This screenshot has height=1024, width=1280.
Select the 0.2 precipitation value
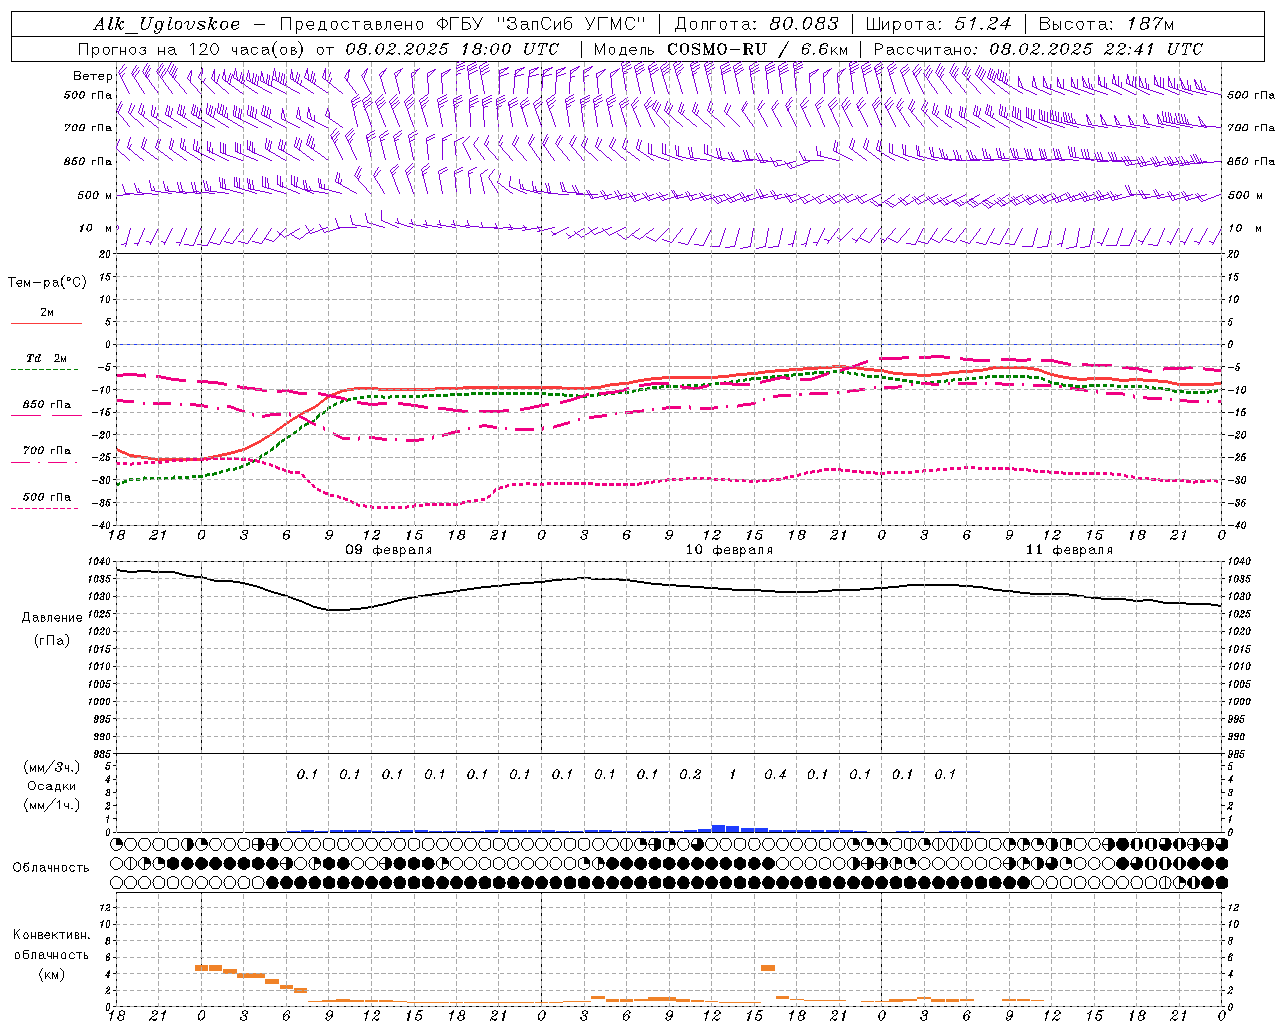coord(690,774)
